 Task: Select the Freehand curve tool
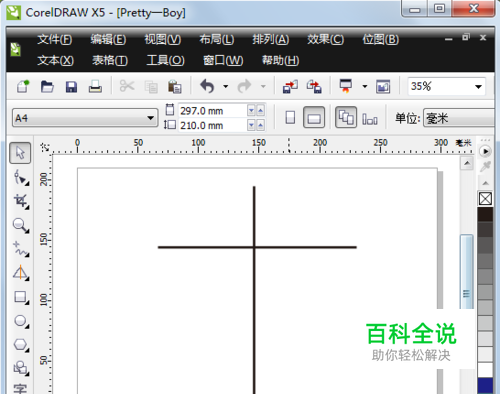click(x=21, y=249)
